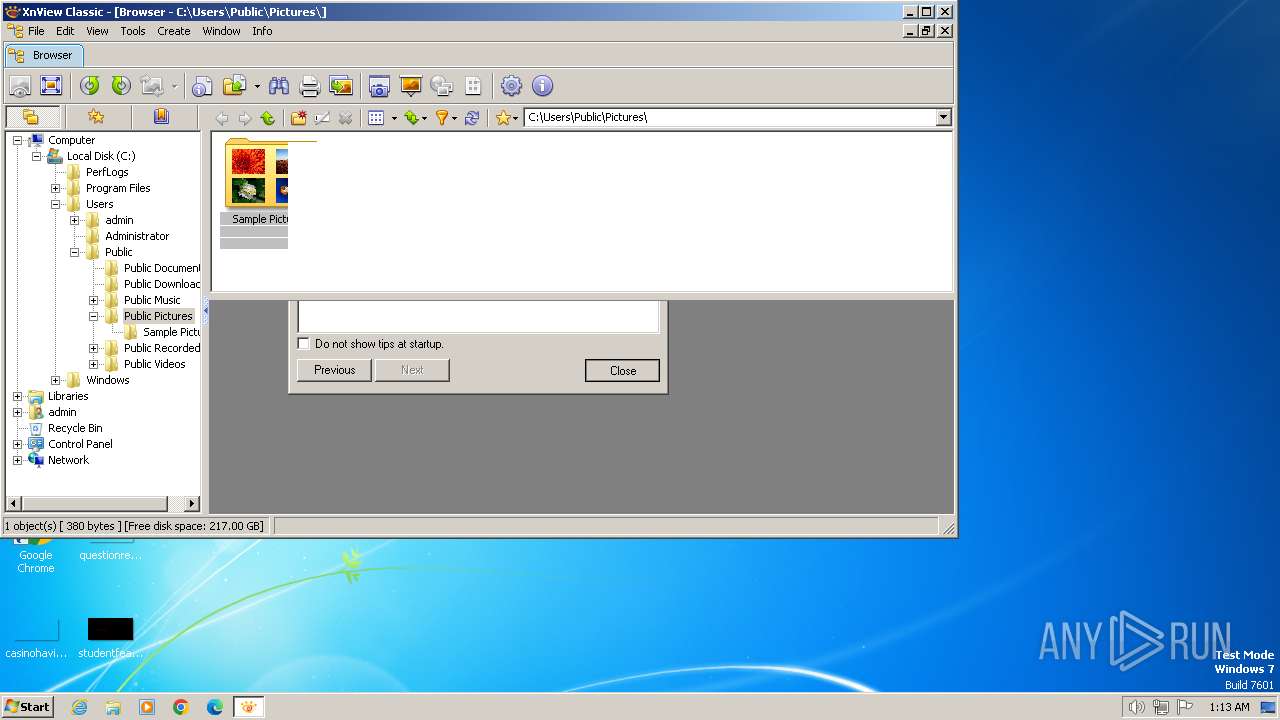Click the View image toolbar icon
Viewport: 1280px width, 720px height.
20,86
